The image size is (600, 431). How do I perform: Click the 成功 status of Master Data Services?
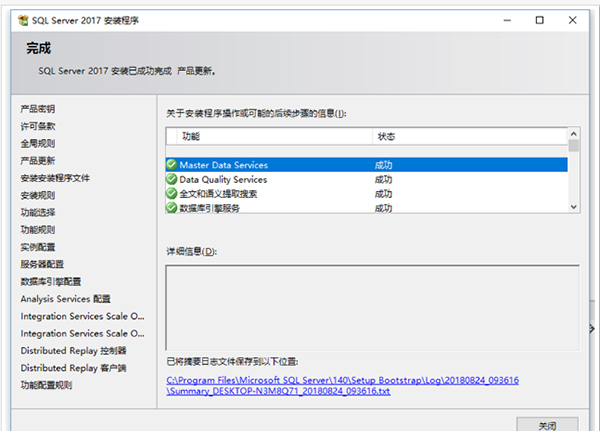383,165
